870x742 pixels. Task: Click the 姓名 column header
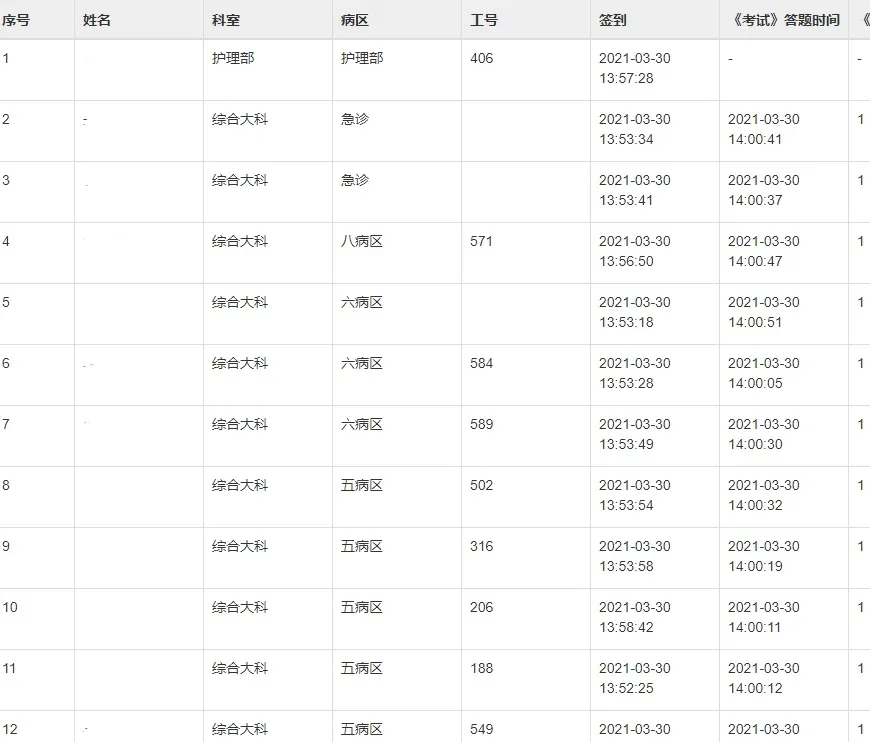pos(97,20)
